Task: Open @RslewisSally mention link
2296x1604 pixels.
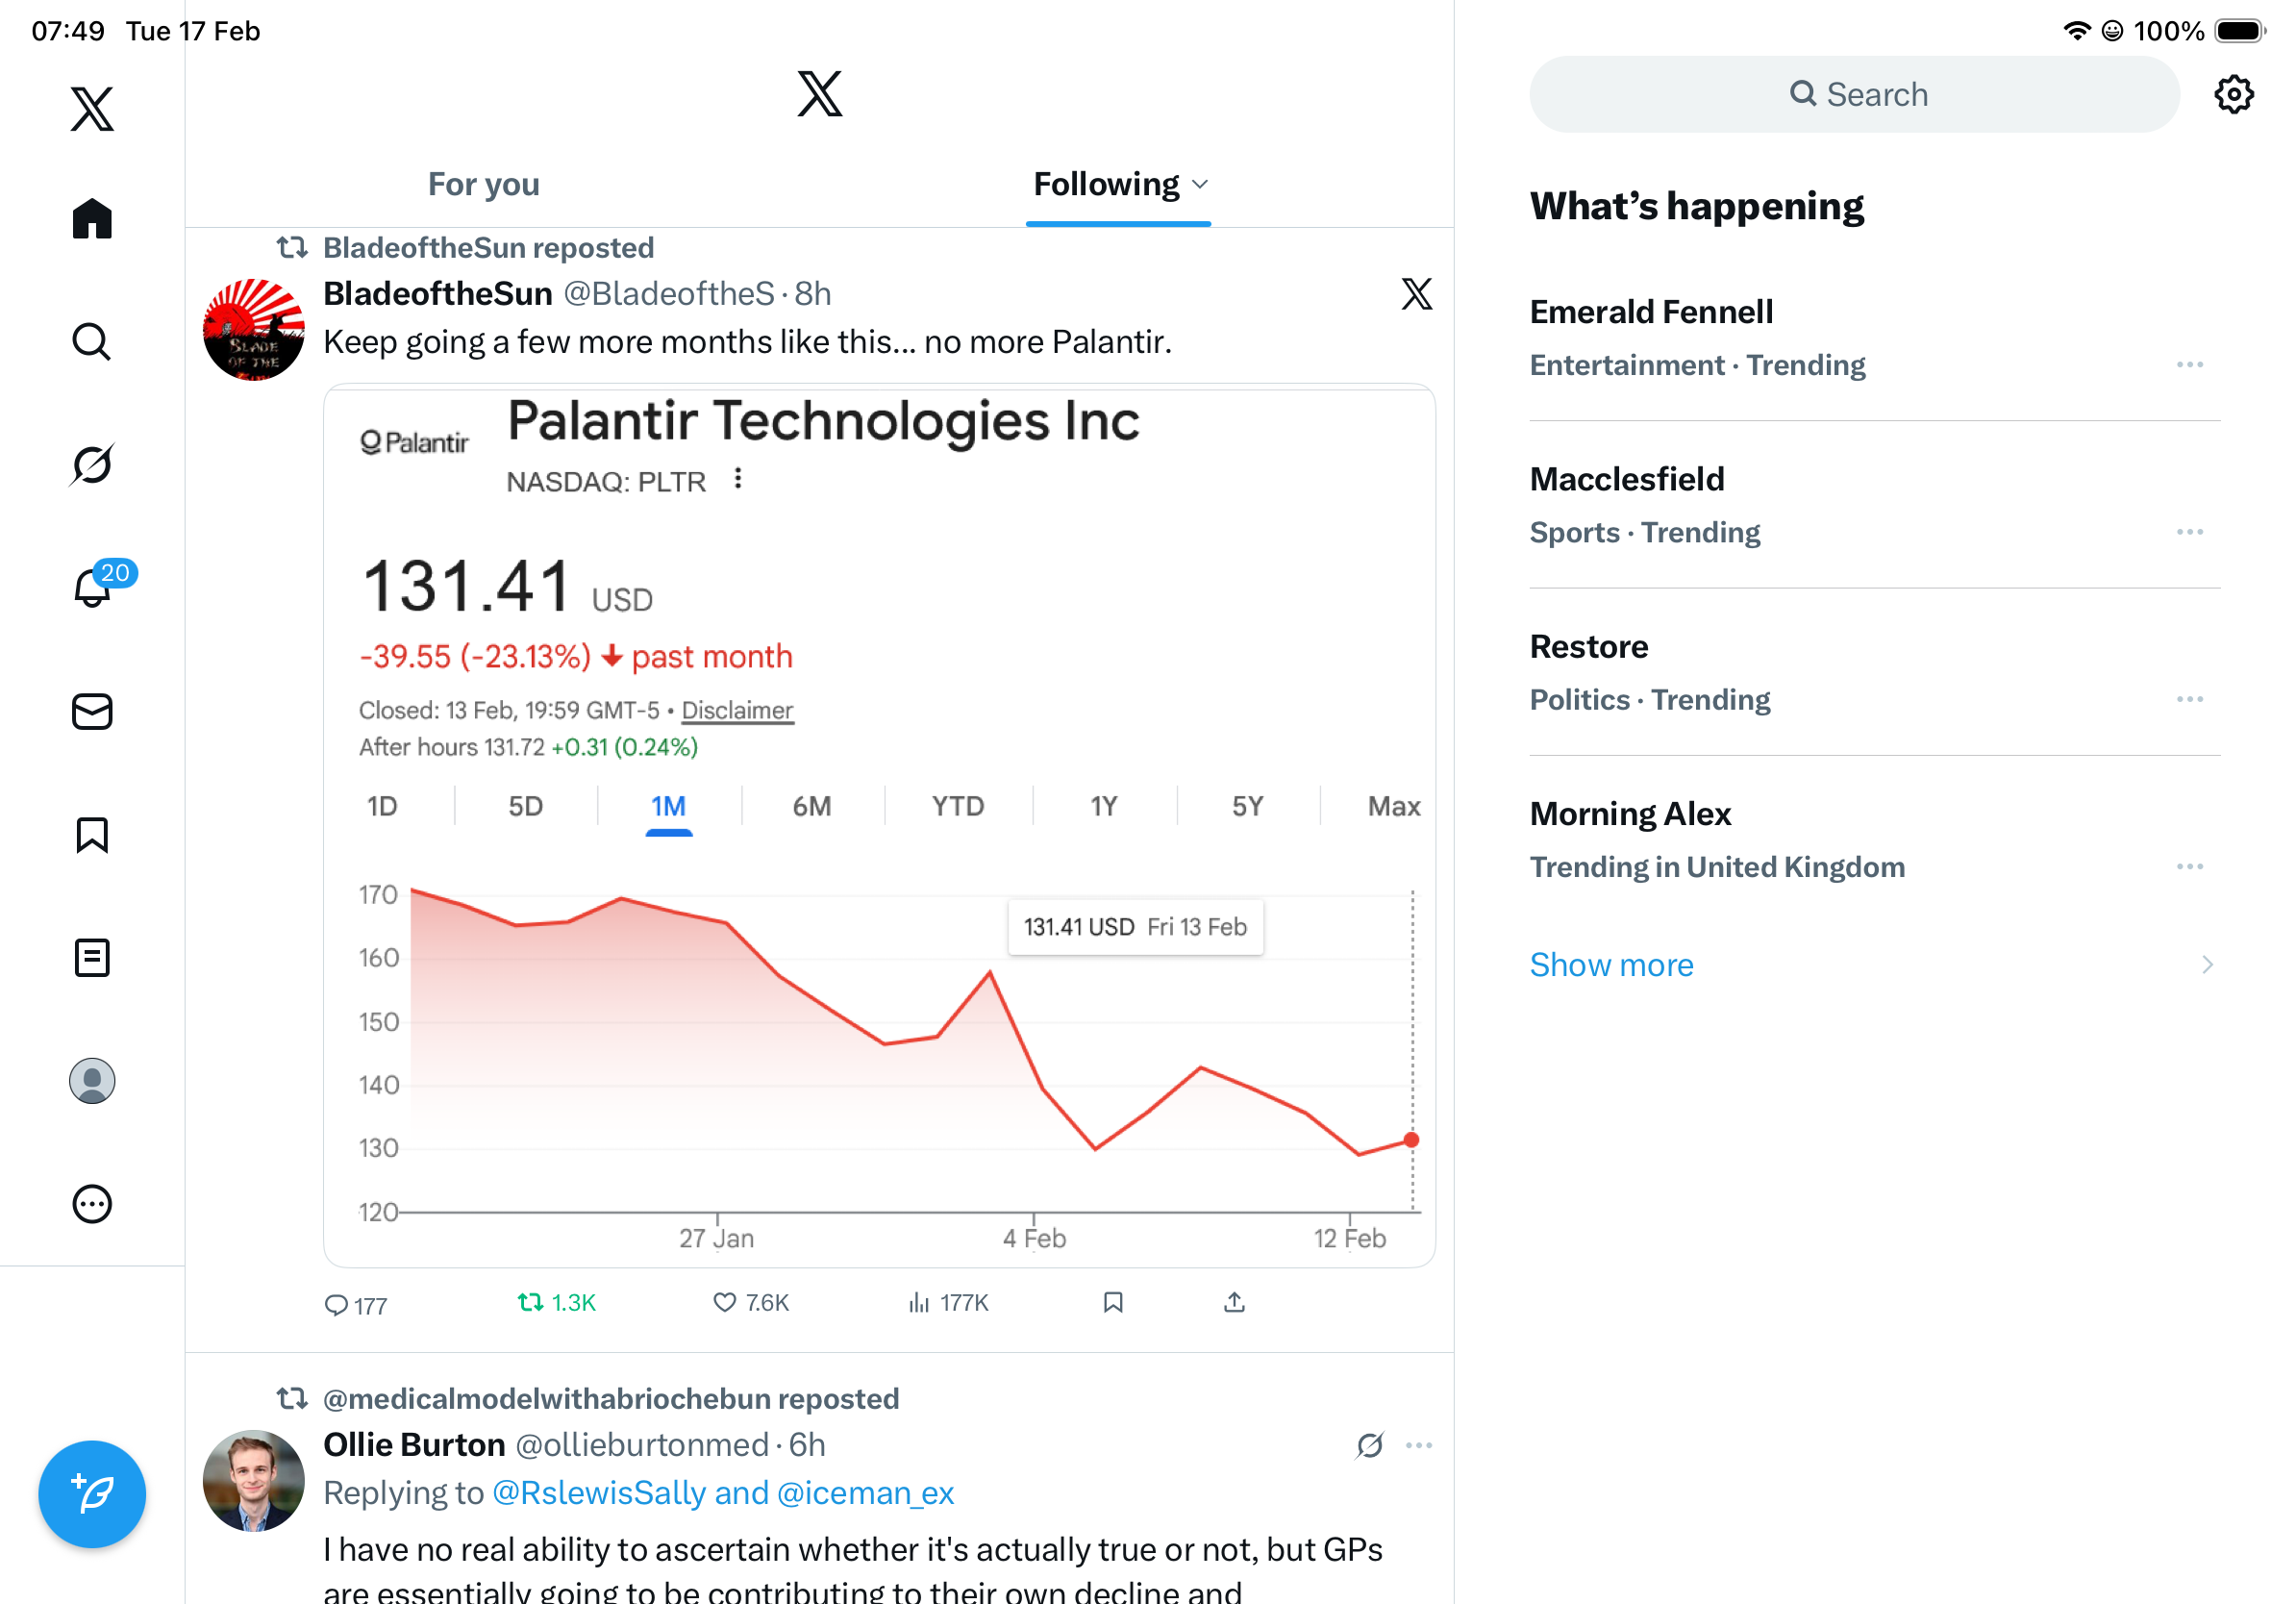Action: [599, 1493]
